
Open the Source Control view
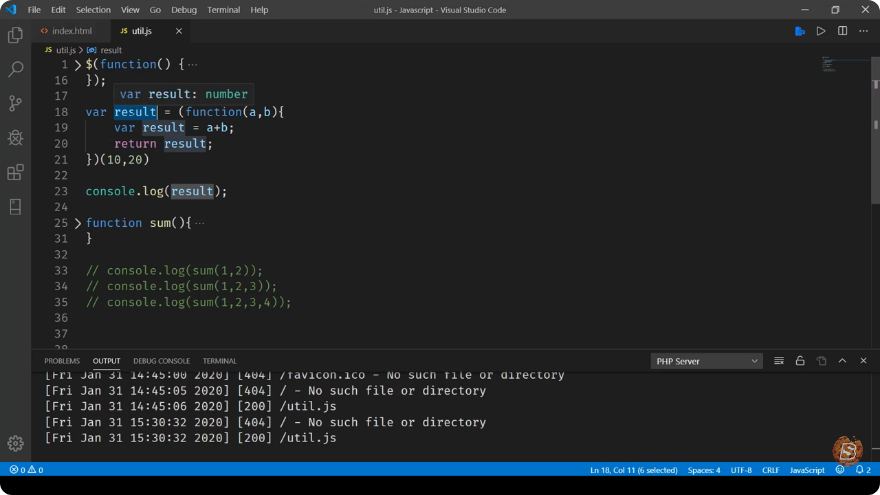15,103
